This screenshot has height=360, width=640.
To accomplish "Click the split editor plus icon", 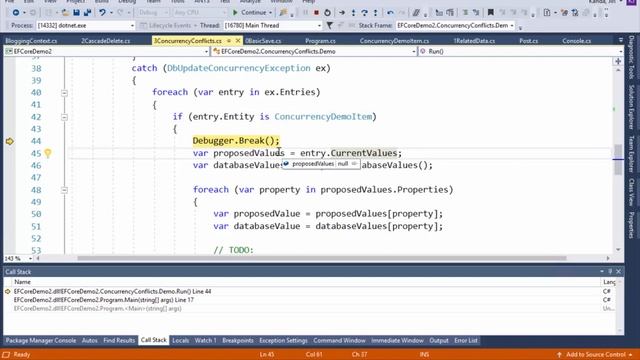I will [618, 61].
